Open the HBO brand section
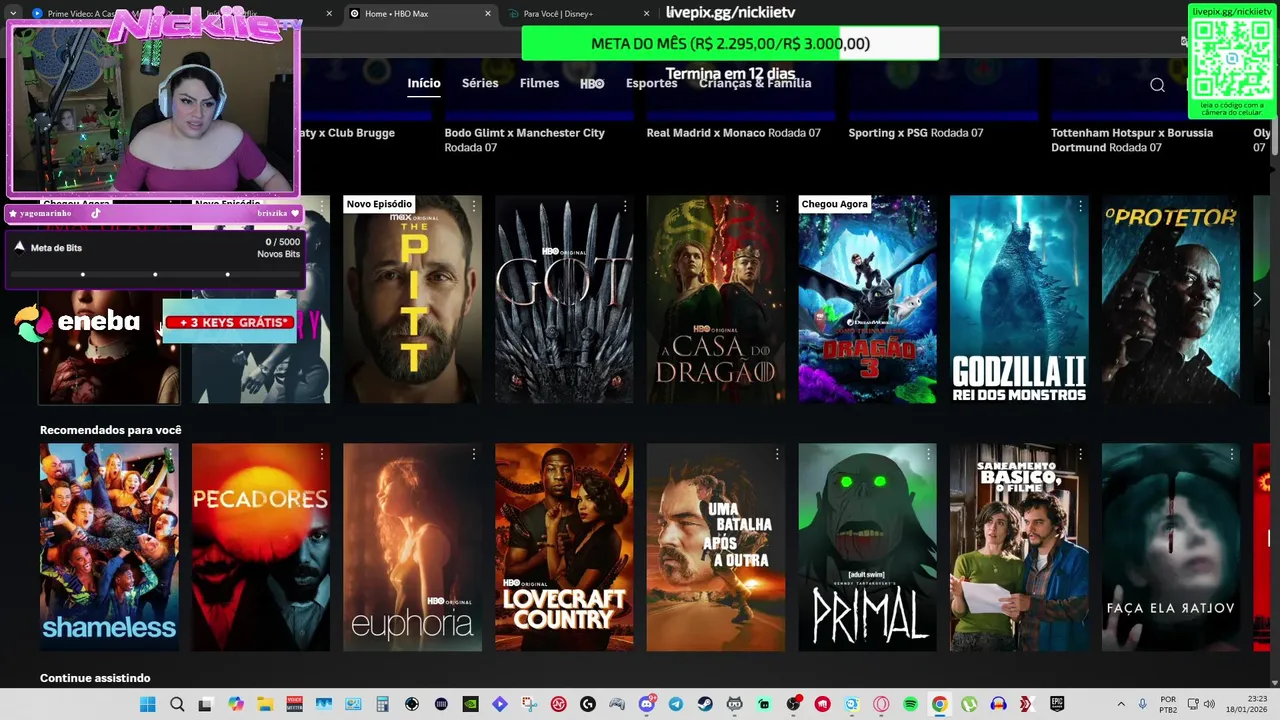 tap(592, 84)
